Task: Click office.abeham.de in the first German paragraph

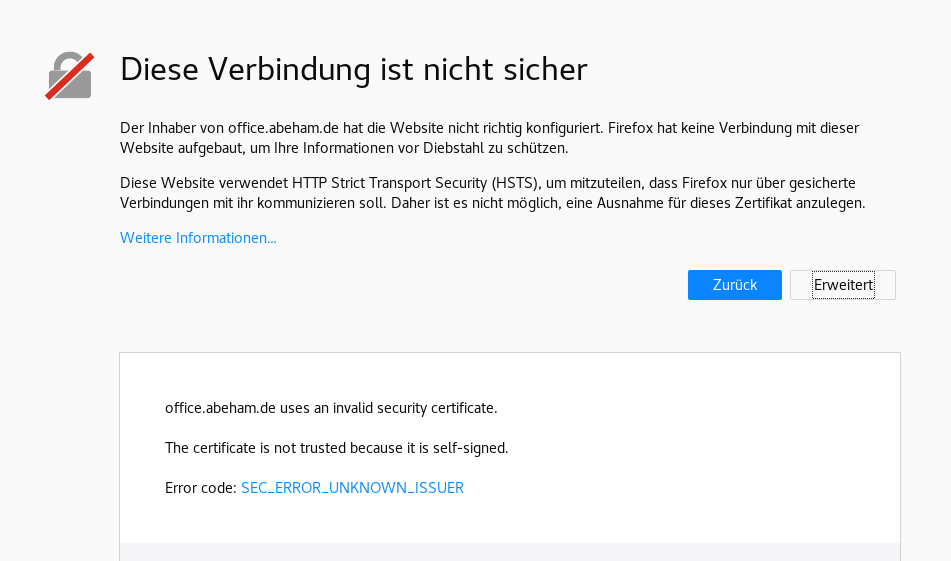Action: [x=283, y=128]
